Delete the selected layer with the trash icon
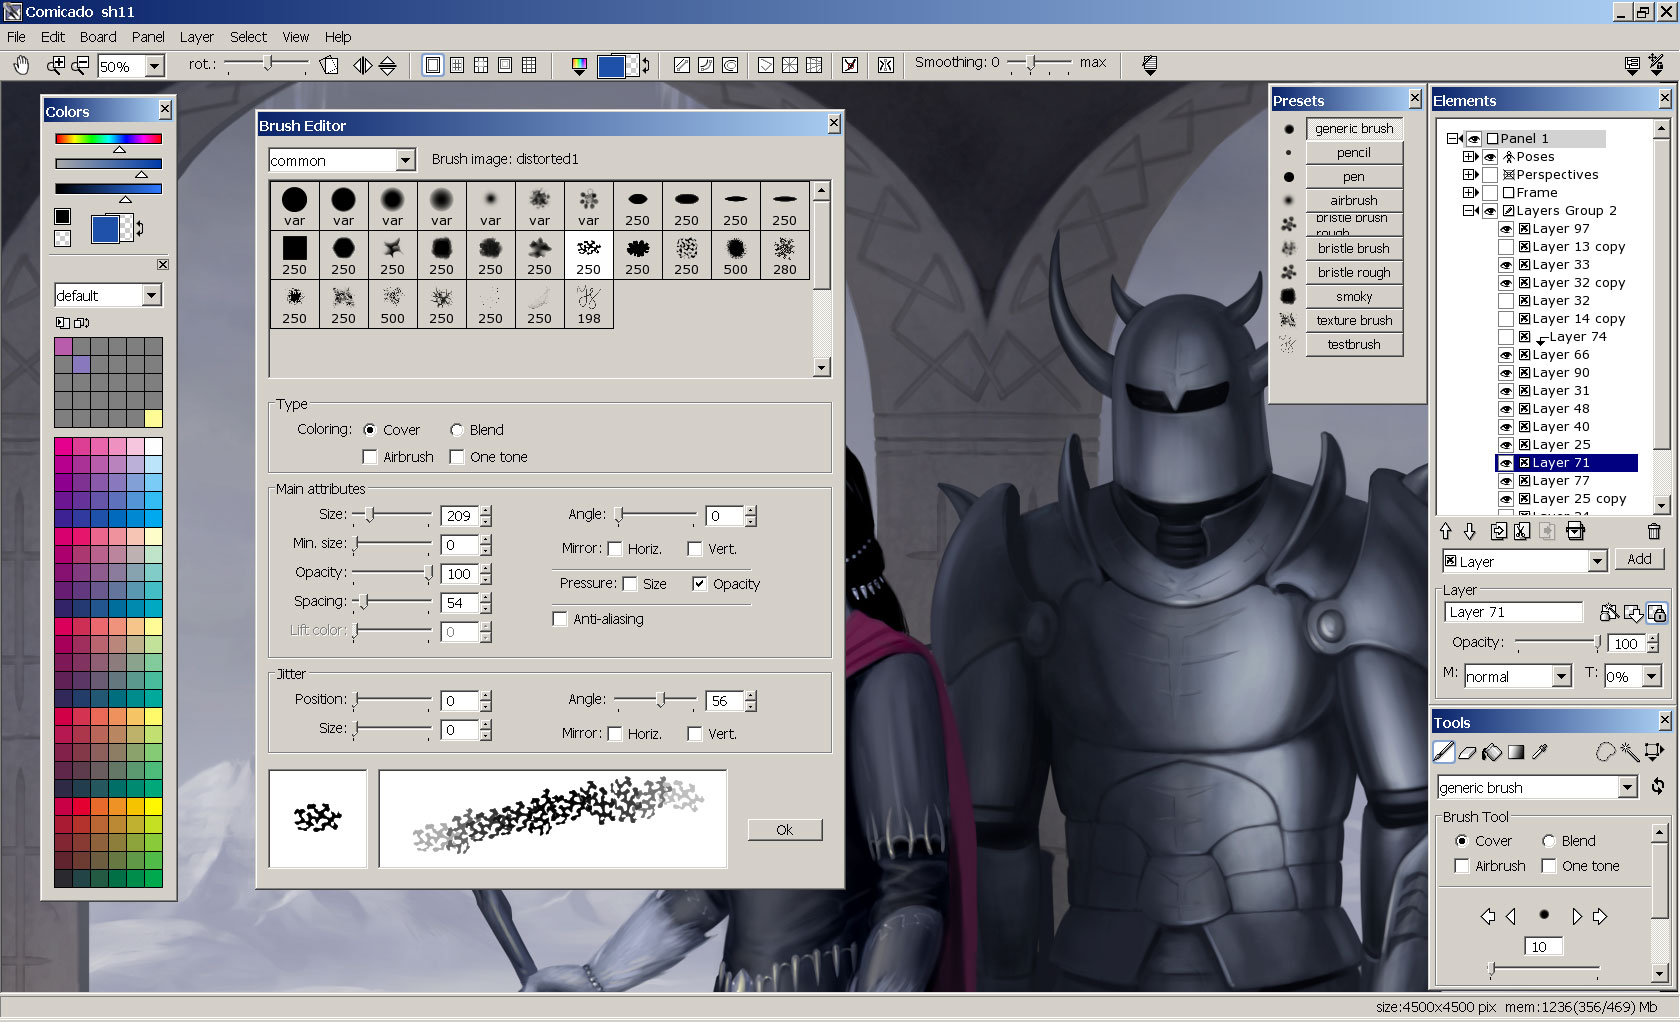Image resolution: width=1680 pixels, height=1022 pixels. point(1653,531)
